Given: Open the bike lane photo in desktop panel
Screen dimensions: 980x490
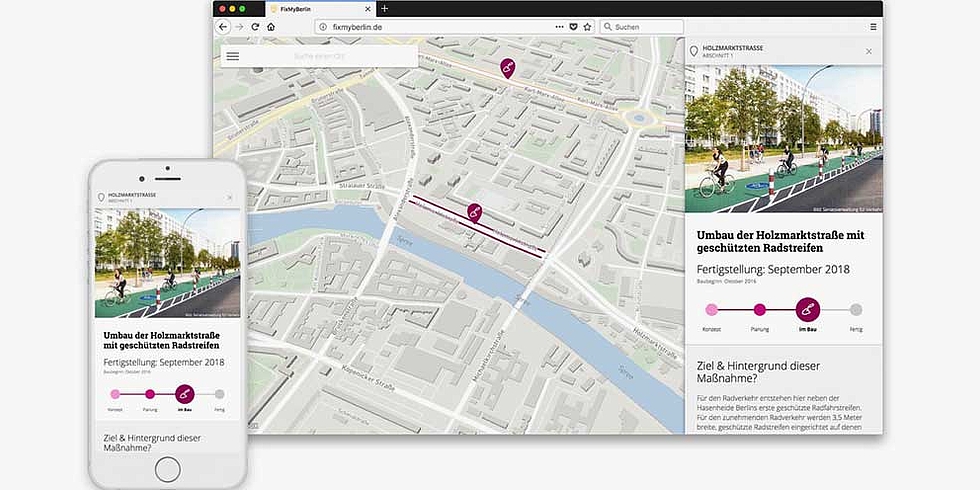Looking at the screenshot, I should coord(784,138).
